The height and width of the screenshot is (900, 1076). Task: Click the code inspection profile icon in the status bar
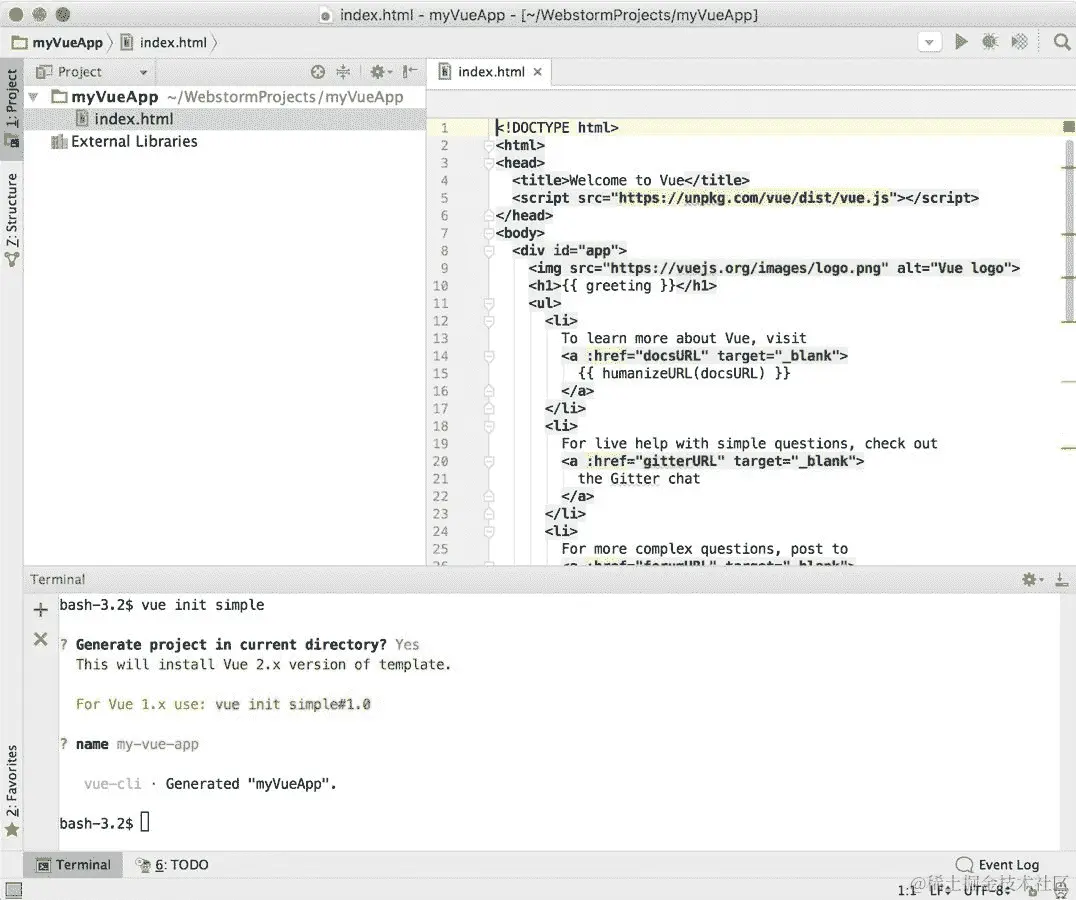[x=1060, y=890]
